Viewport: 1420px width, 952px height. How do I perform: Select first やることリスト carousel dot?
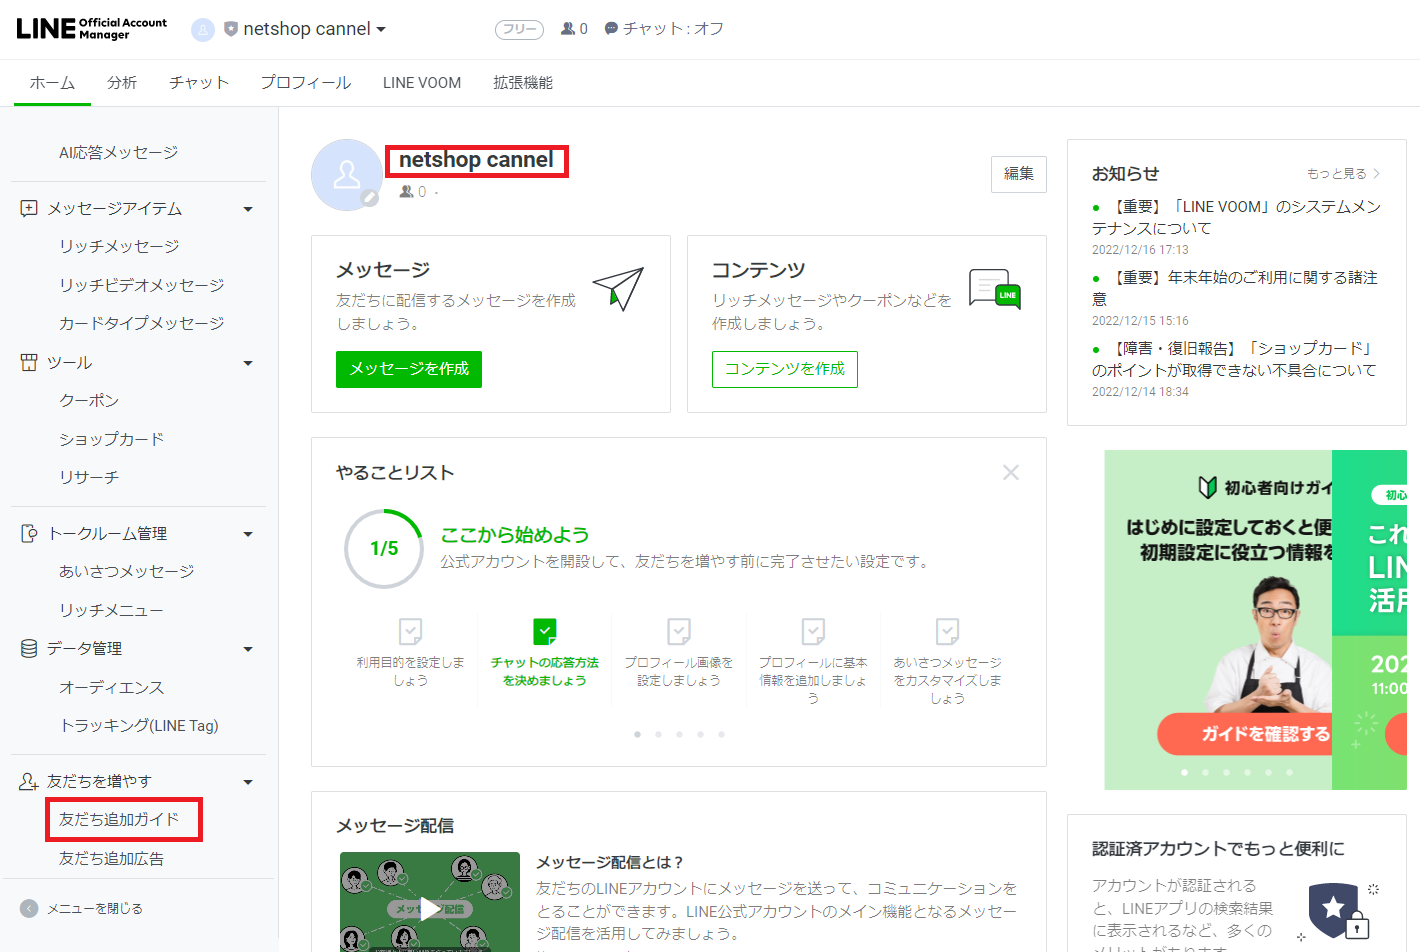(637, 734)
